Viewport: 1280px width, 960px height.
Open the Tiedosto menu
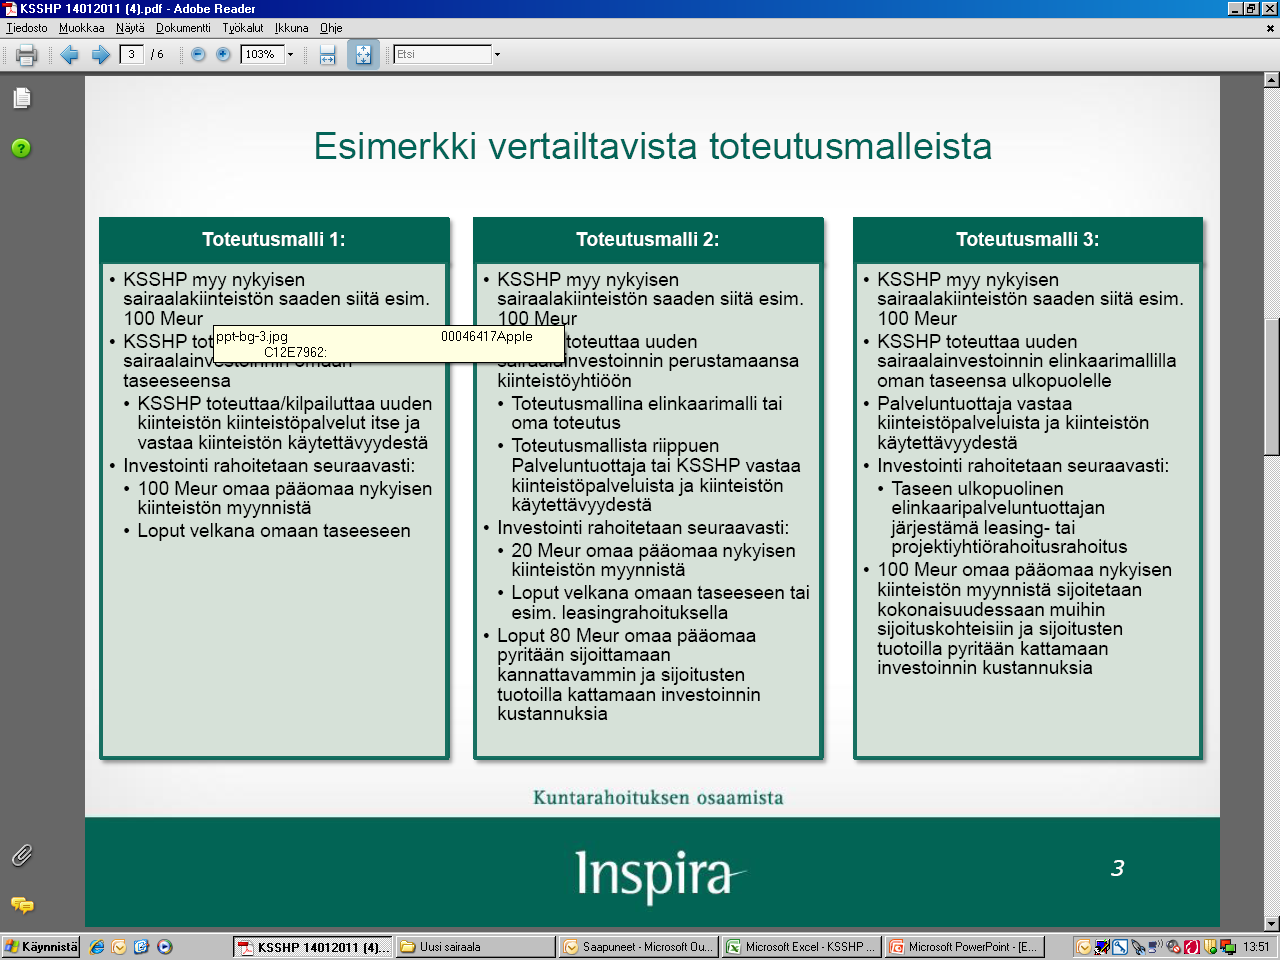click(x=27, y=28)
